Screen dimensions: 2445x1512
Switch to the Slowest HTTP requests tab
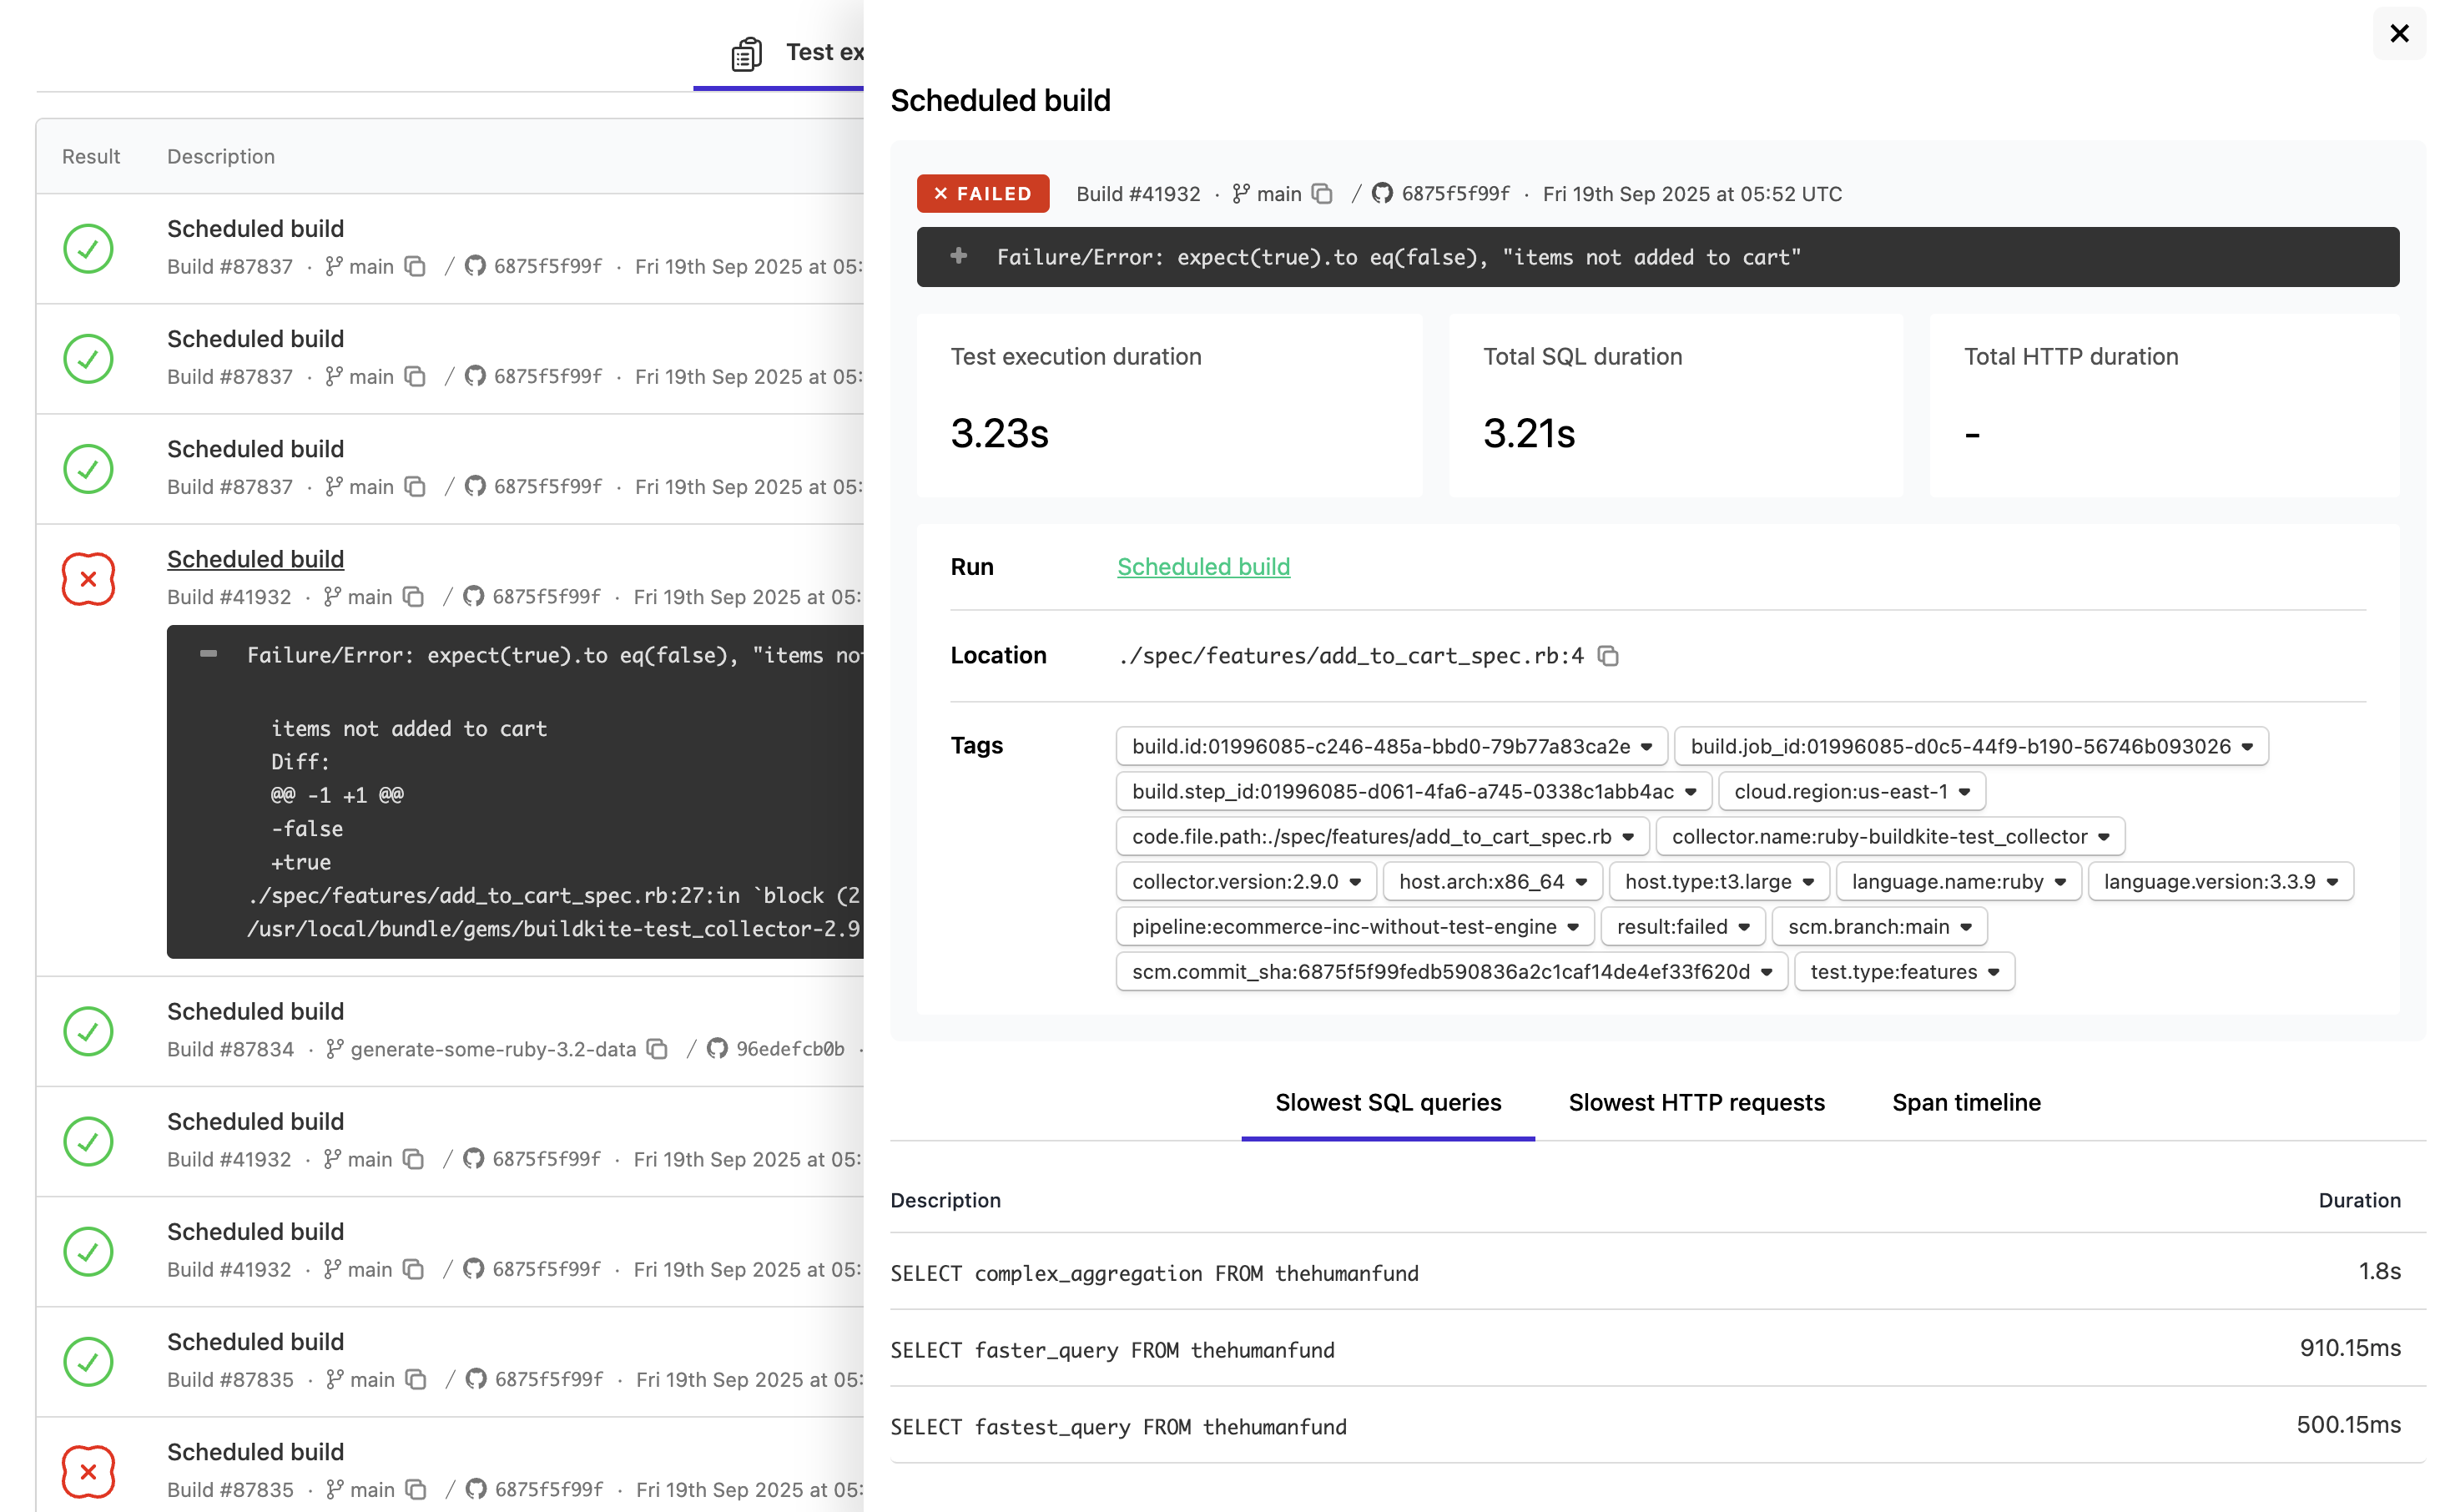point(1696,1103)
